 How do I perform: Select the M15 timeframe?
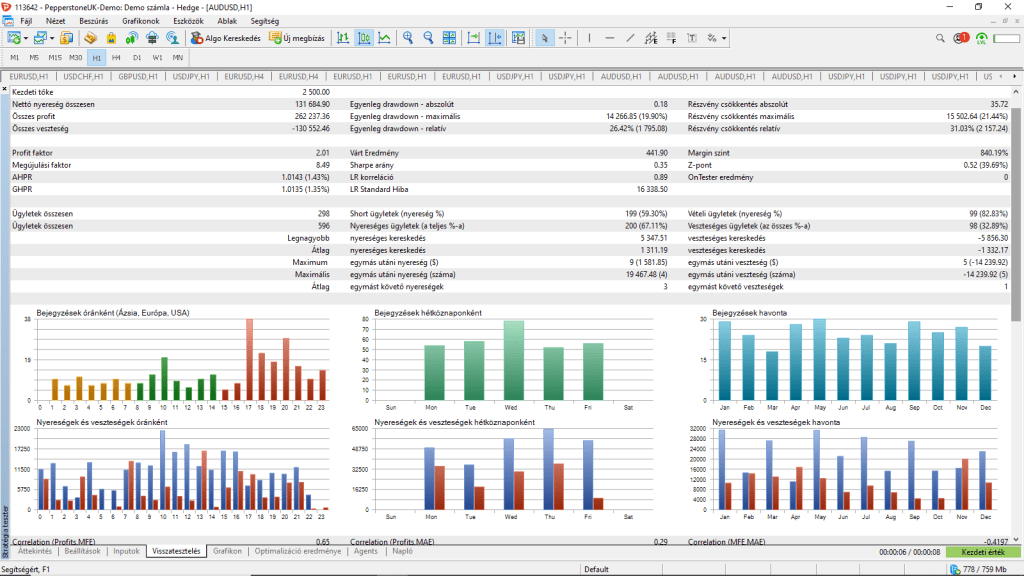click(55, 57)
